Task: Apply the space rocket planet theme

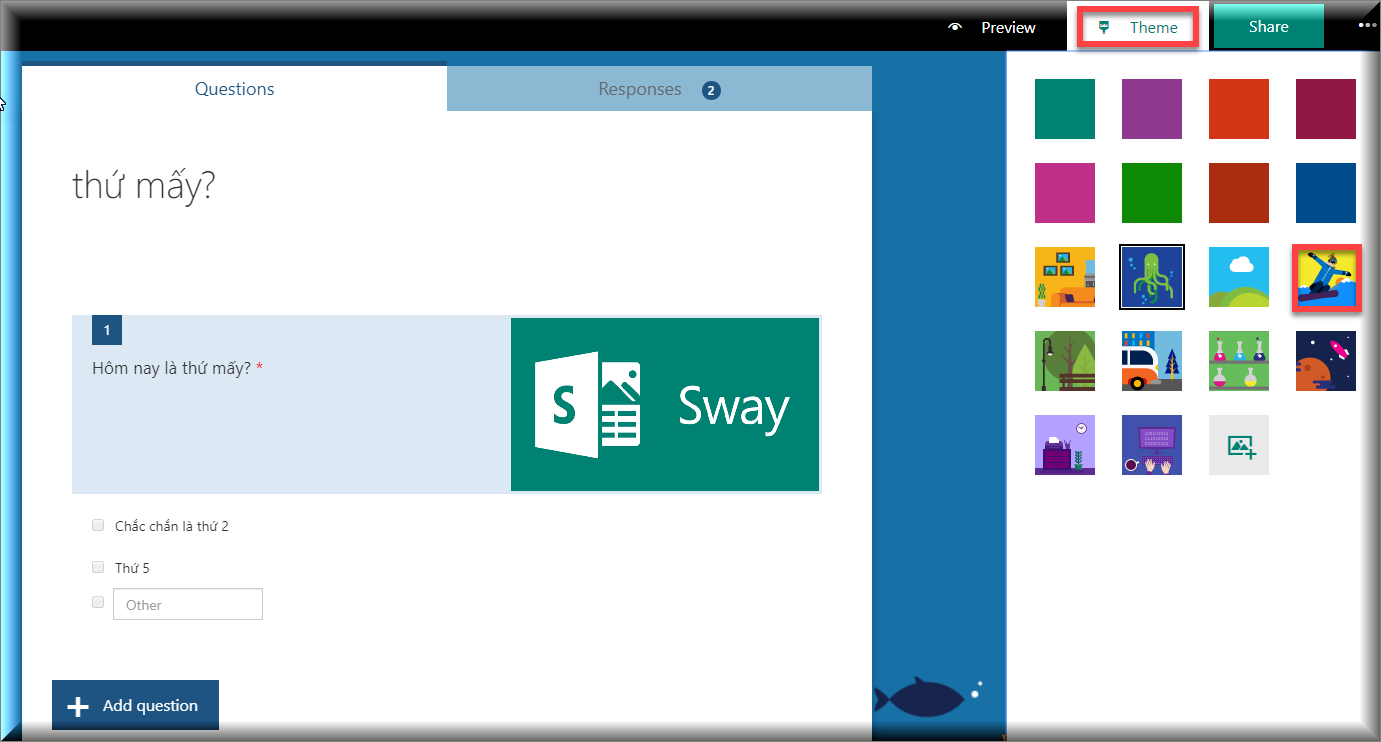Action: [x=1326, y=361]
